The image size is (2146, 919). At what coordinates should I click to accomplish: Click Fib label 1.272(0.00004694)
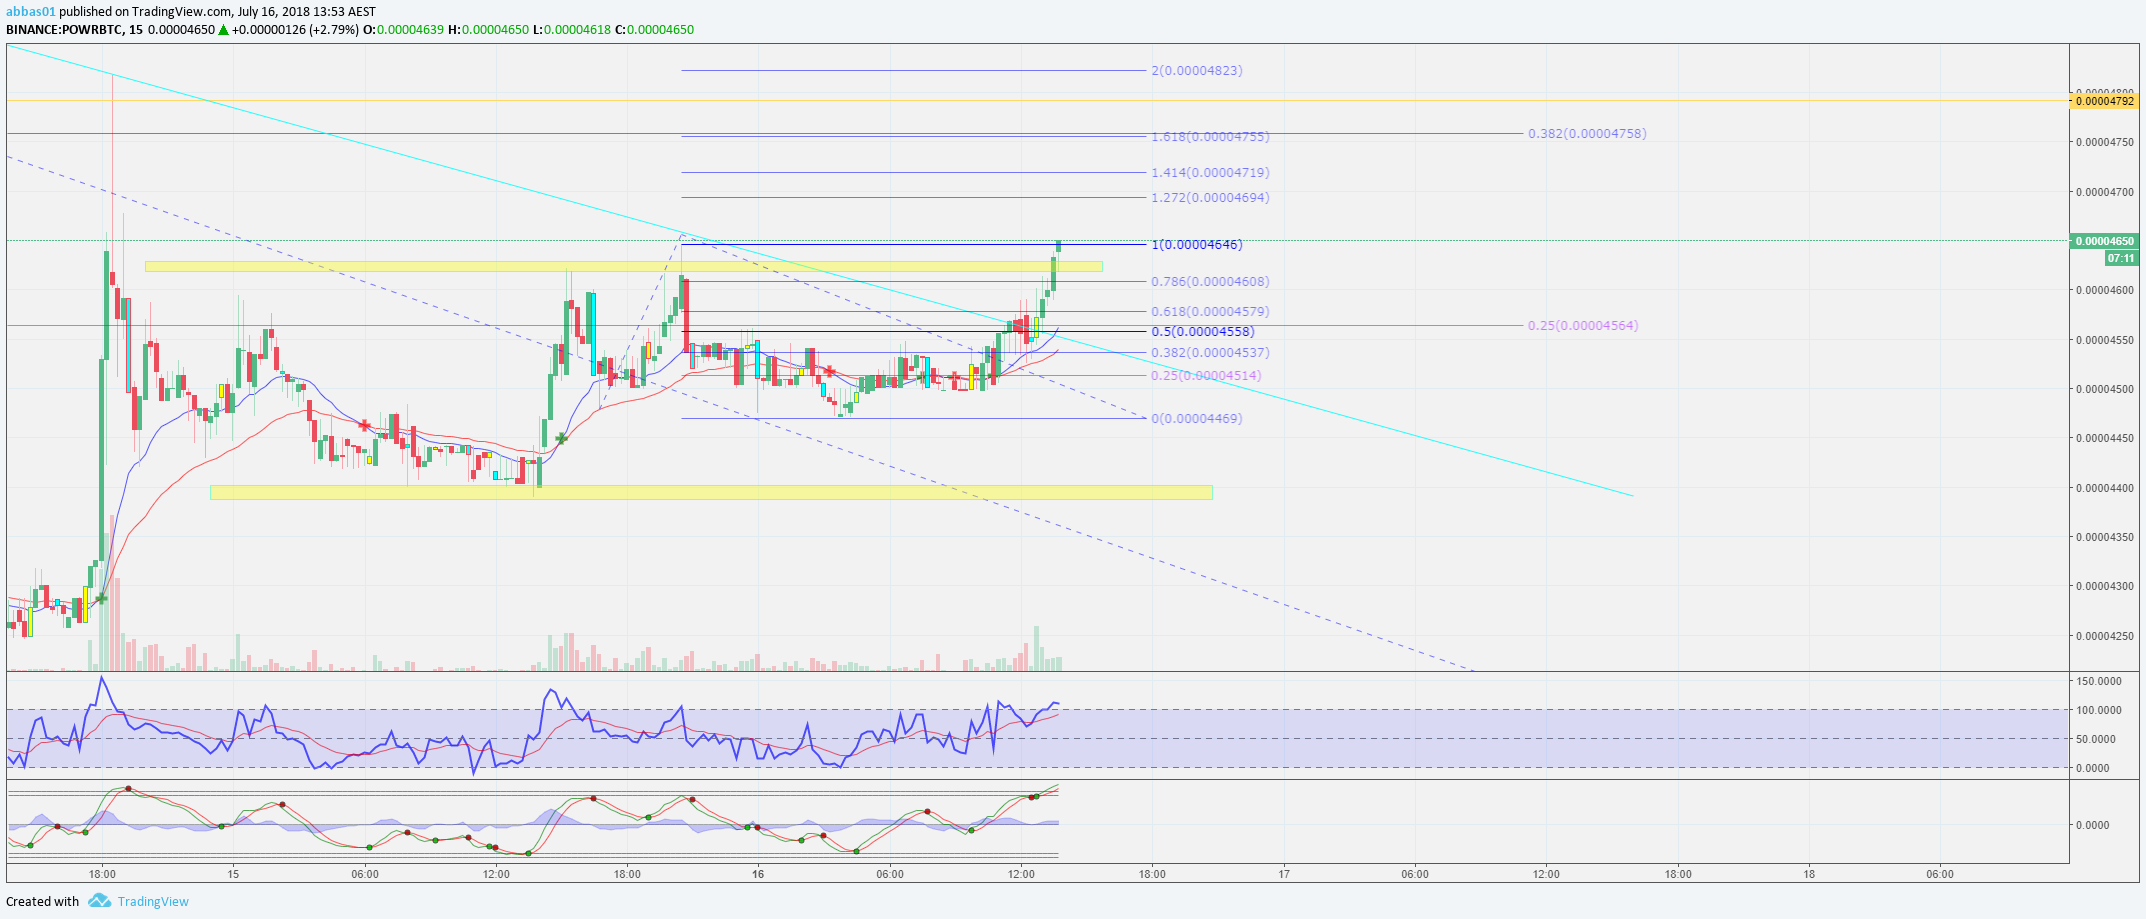pos(1210,198)
